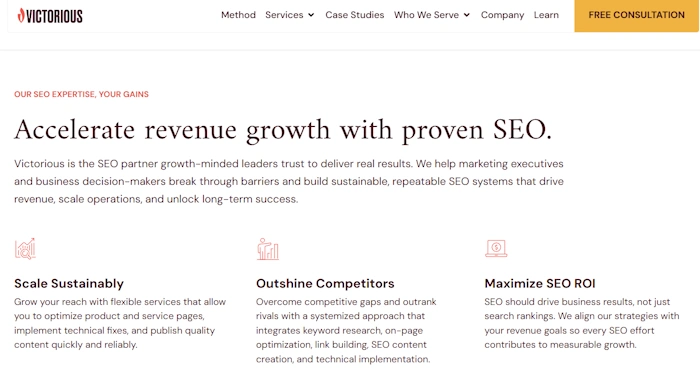
Task: Click the Outshine Competitors bar chart icon
Action: pos(268,249)
